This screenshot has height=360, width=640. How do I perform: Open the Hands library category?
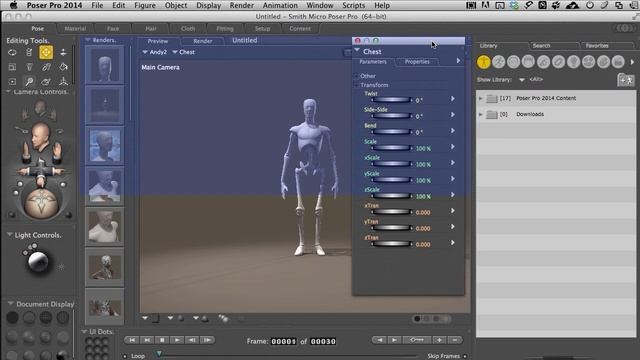543,62
